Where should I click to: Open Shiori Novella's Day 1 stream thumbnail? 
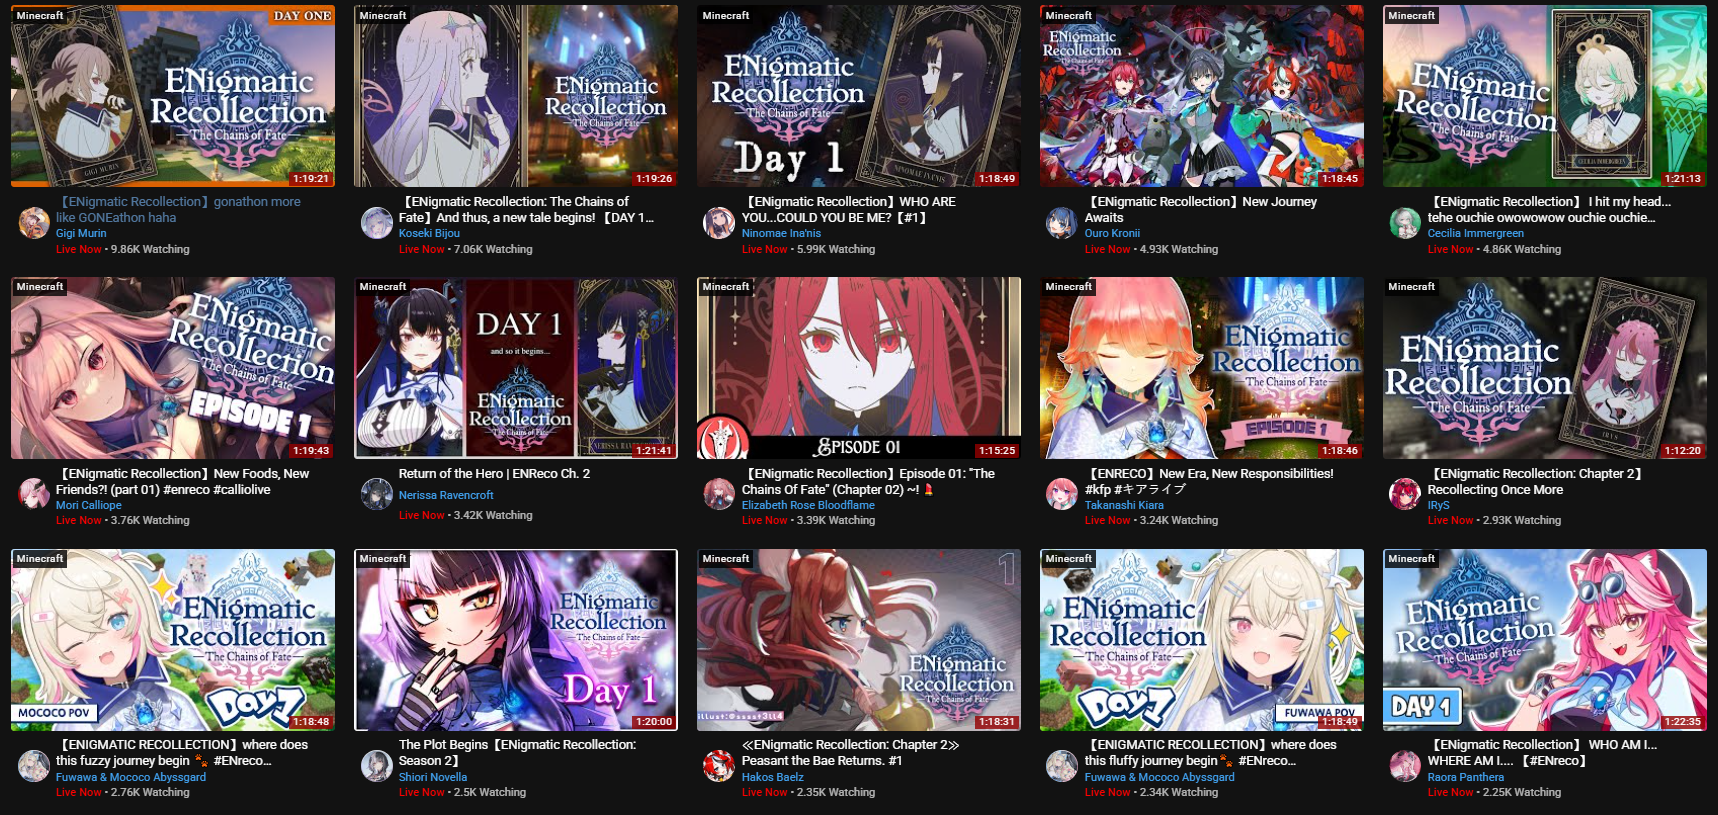(516, 640)
